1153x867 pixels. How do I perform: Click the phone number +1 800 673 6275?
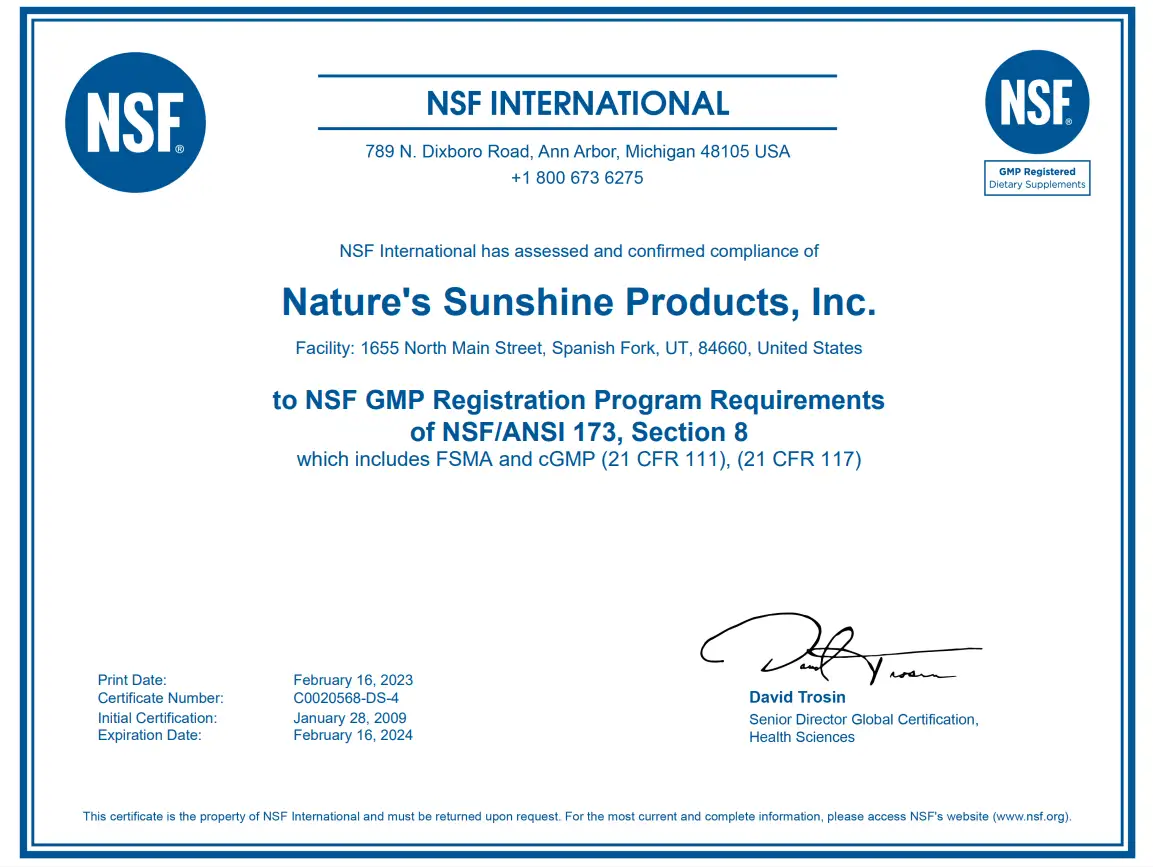pos(577,178)
